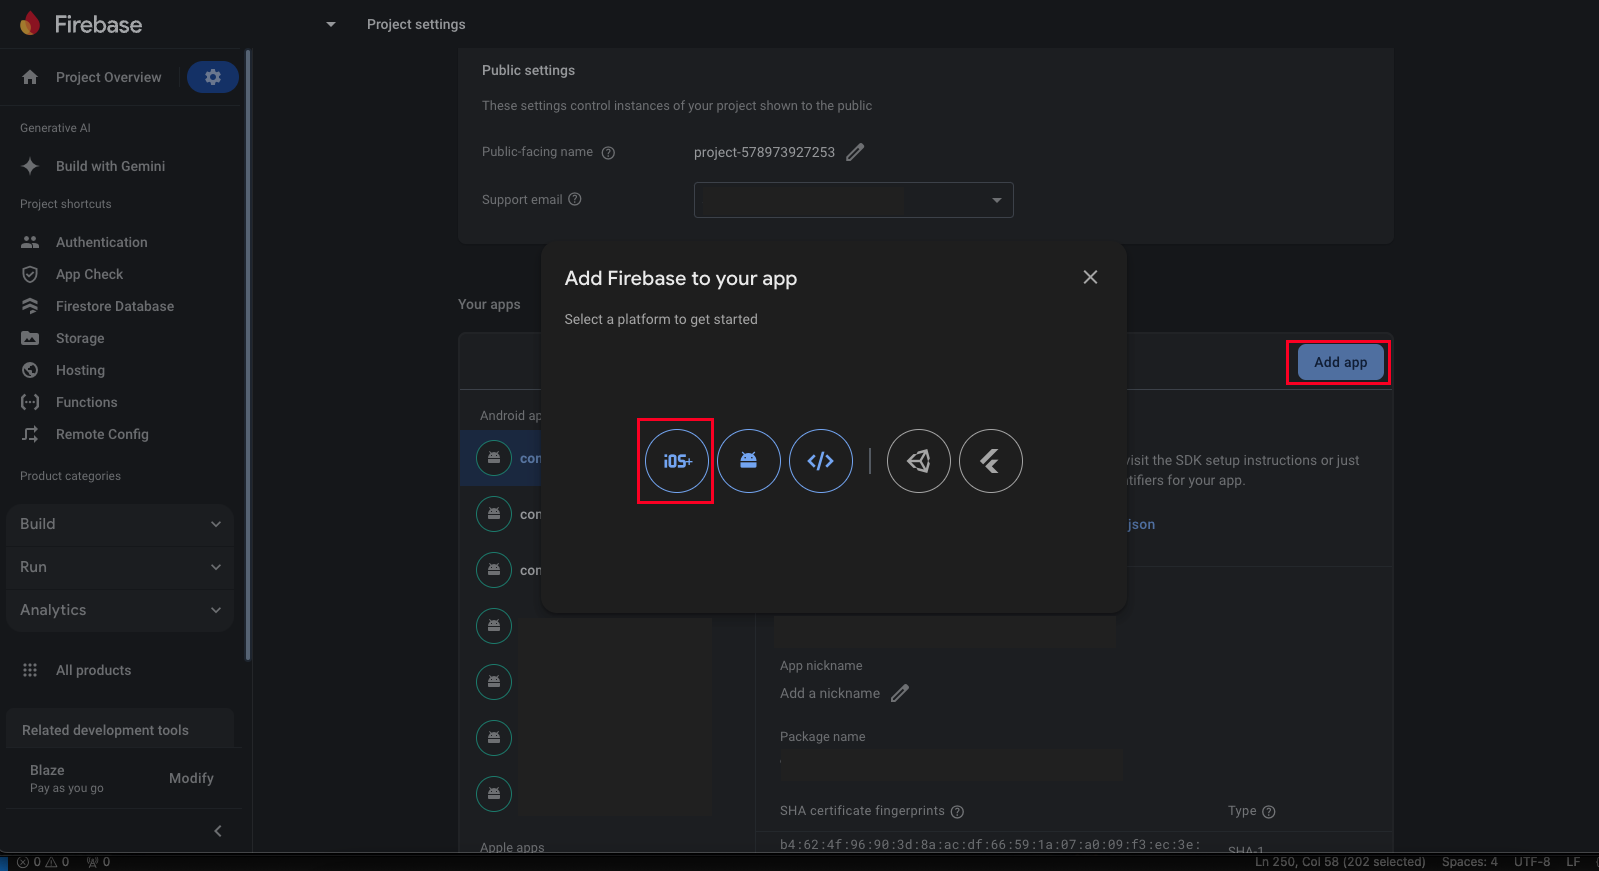
Task: Select the iOS+ platform icon
Action: (x=677, y=461)
